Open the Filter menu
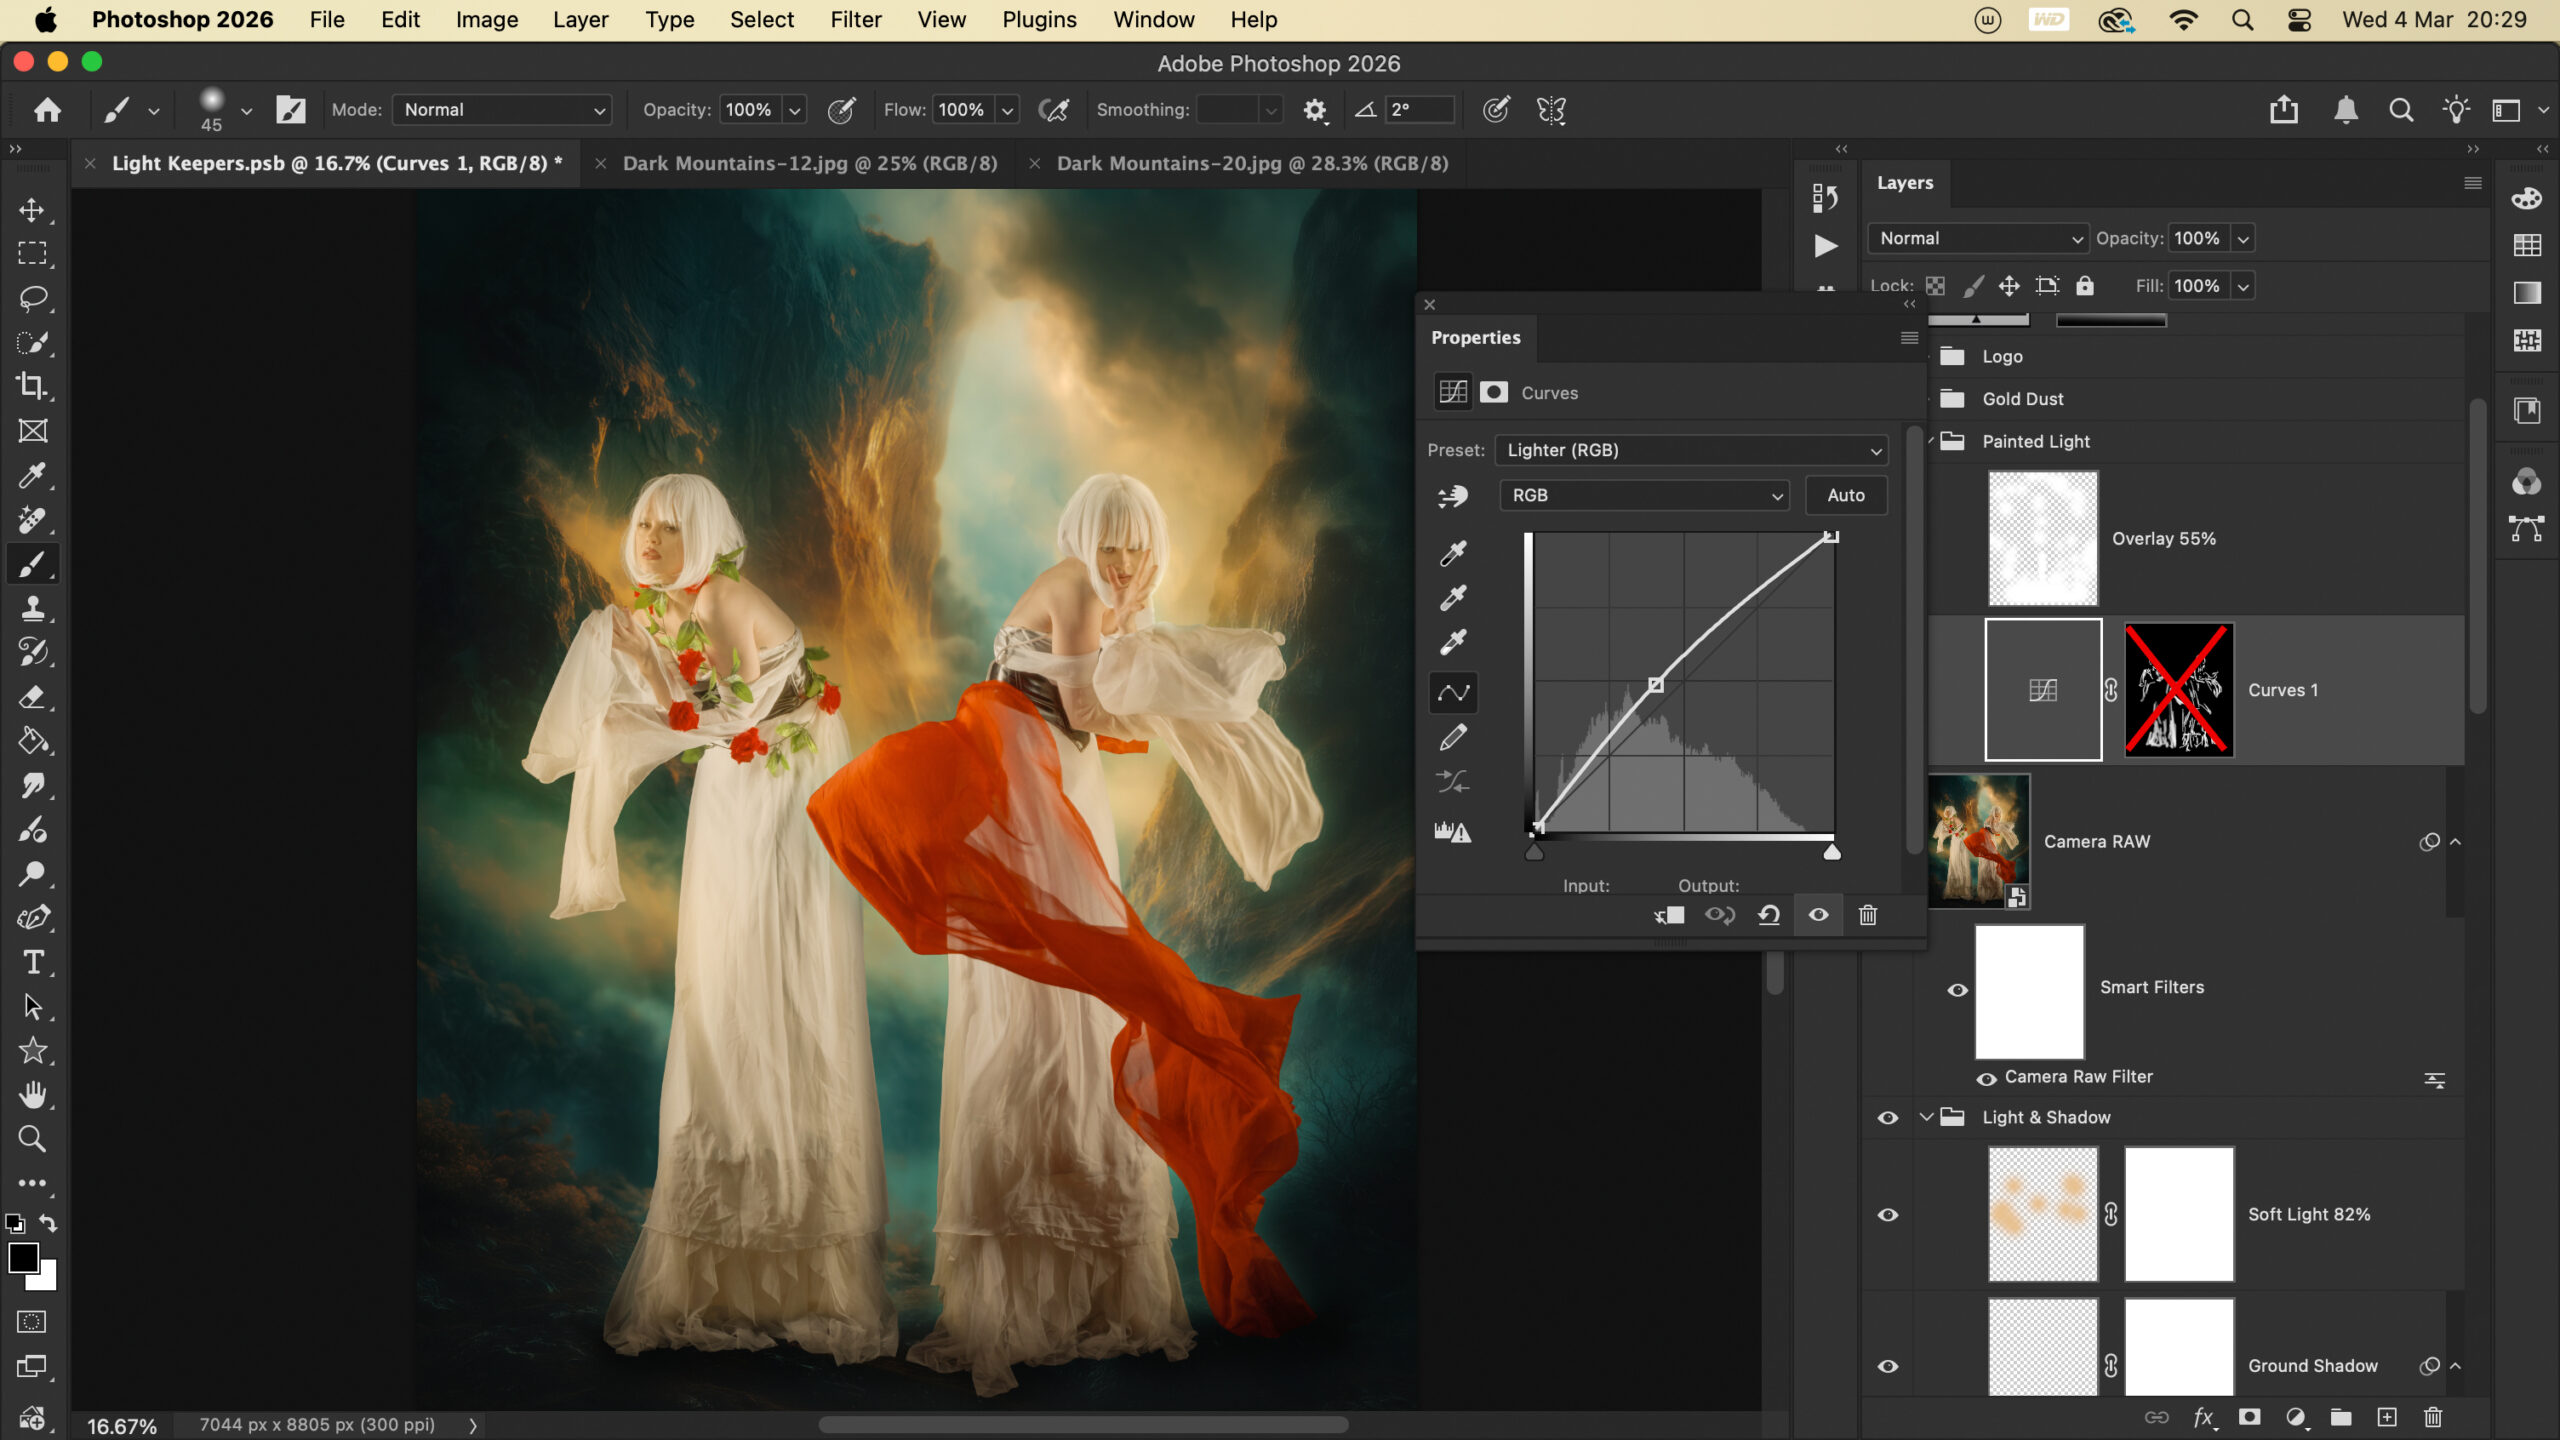2560x1440 pixels. pos(855,20)
